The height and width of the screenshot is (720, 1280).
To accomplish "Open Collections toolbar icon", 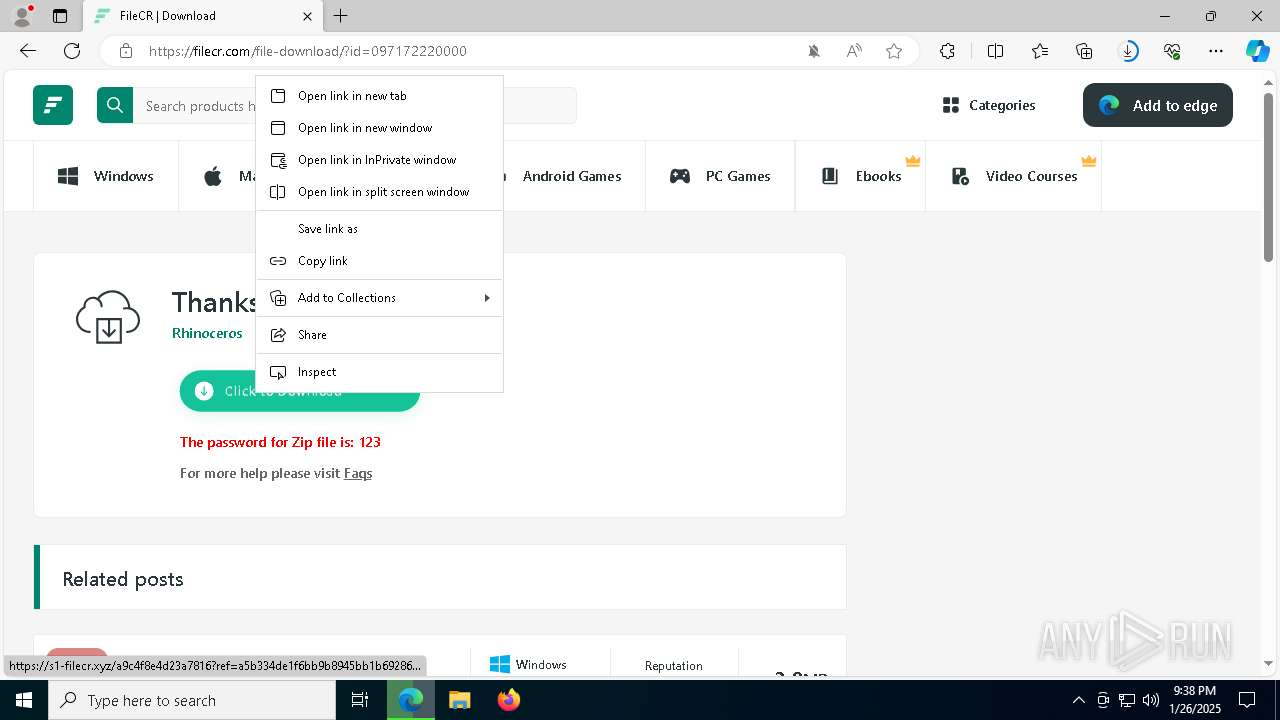I will (1084, 51).
